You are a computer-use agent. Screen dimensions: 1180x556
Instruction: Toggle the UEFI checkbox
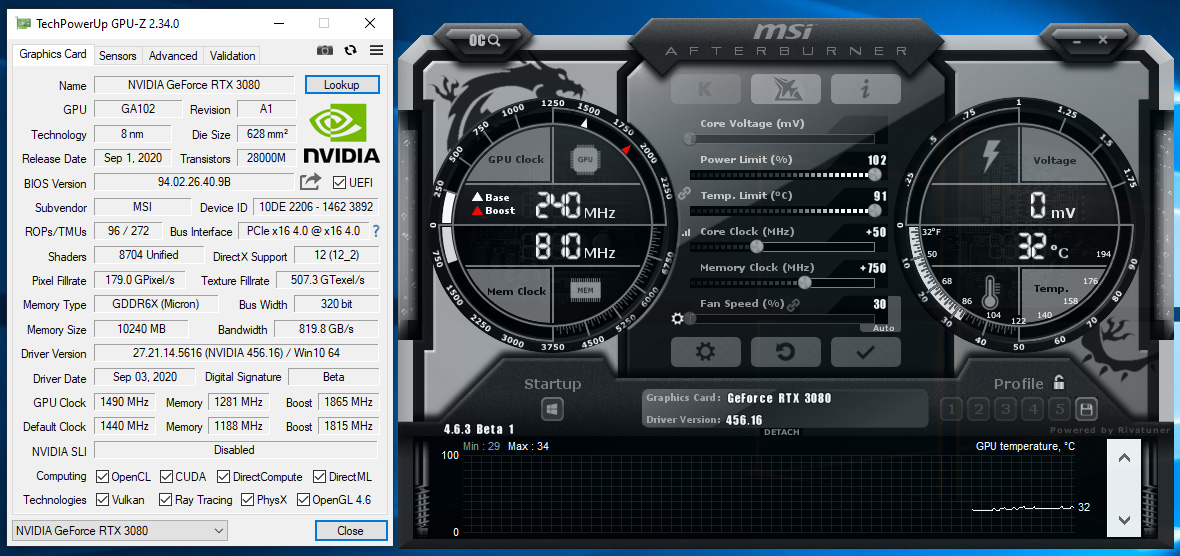[339, 182]
